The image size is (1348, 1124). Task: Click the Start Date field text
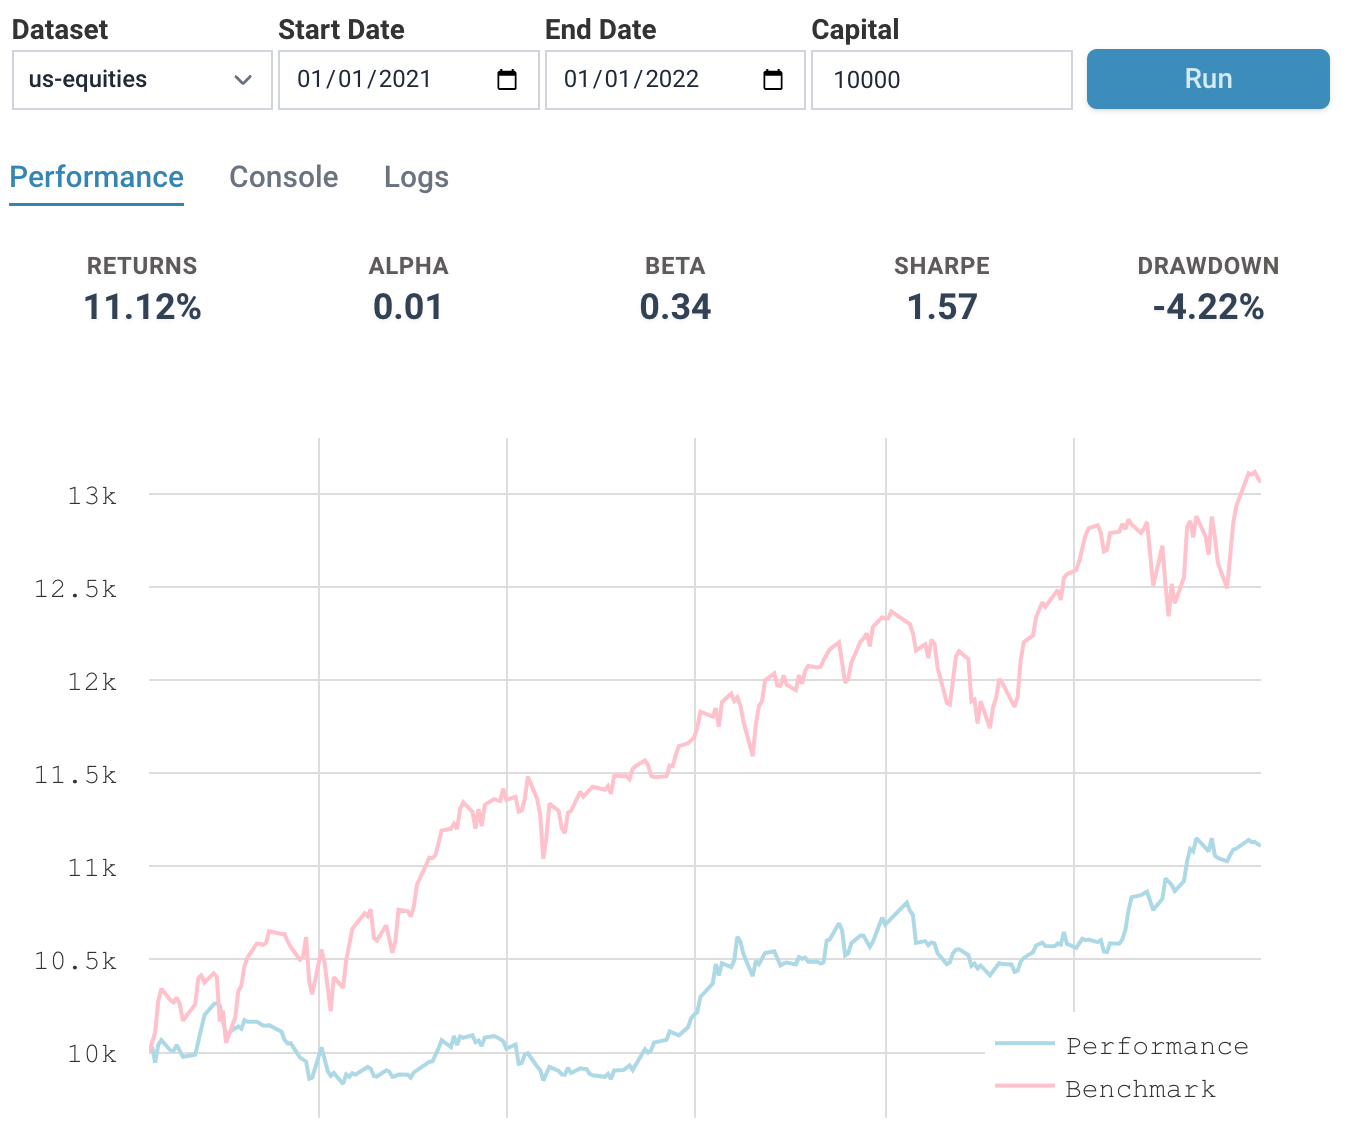364,80
